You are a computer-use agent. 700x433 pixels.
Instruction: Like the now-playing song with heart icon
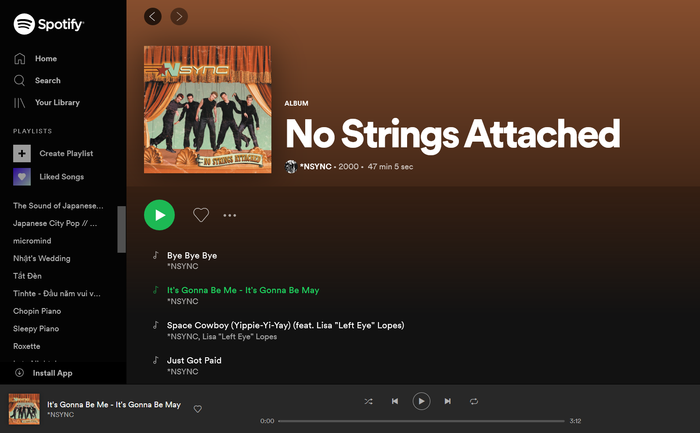[198, 409]
